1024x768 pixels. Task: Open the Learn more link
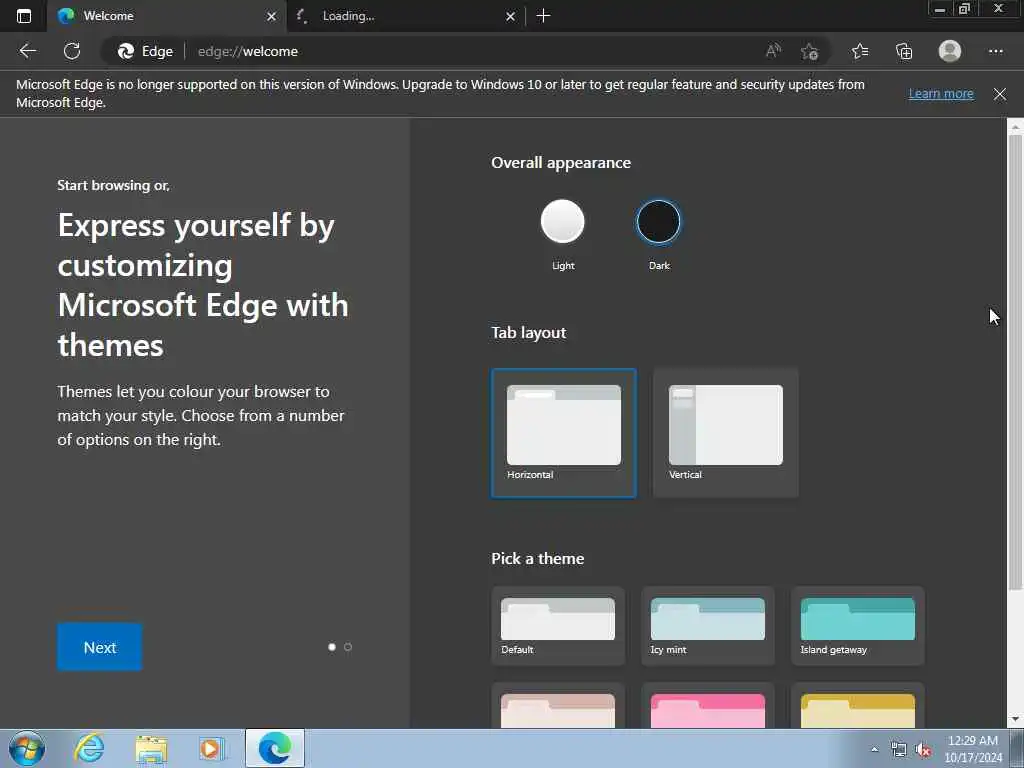[941, 93]
